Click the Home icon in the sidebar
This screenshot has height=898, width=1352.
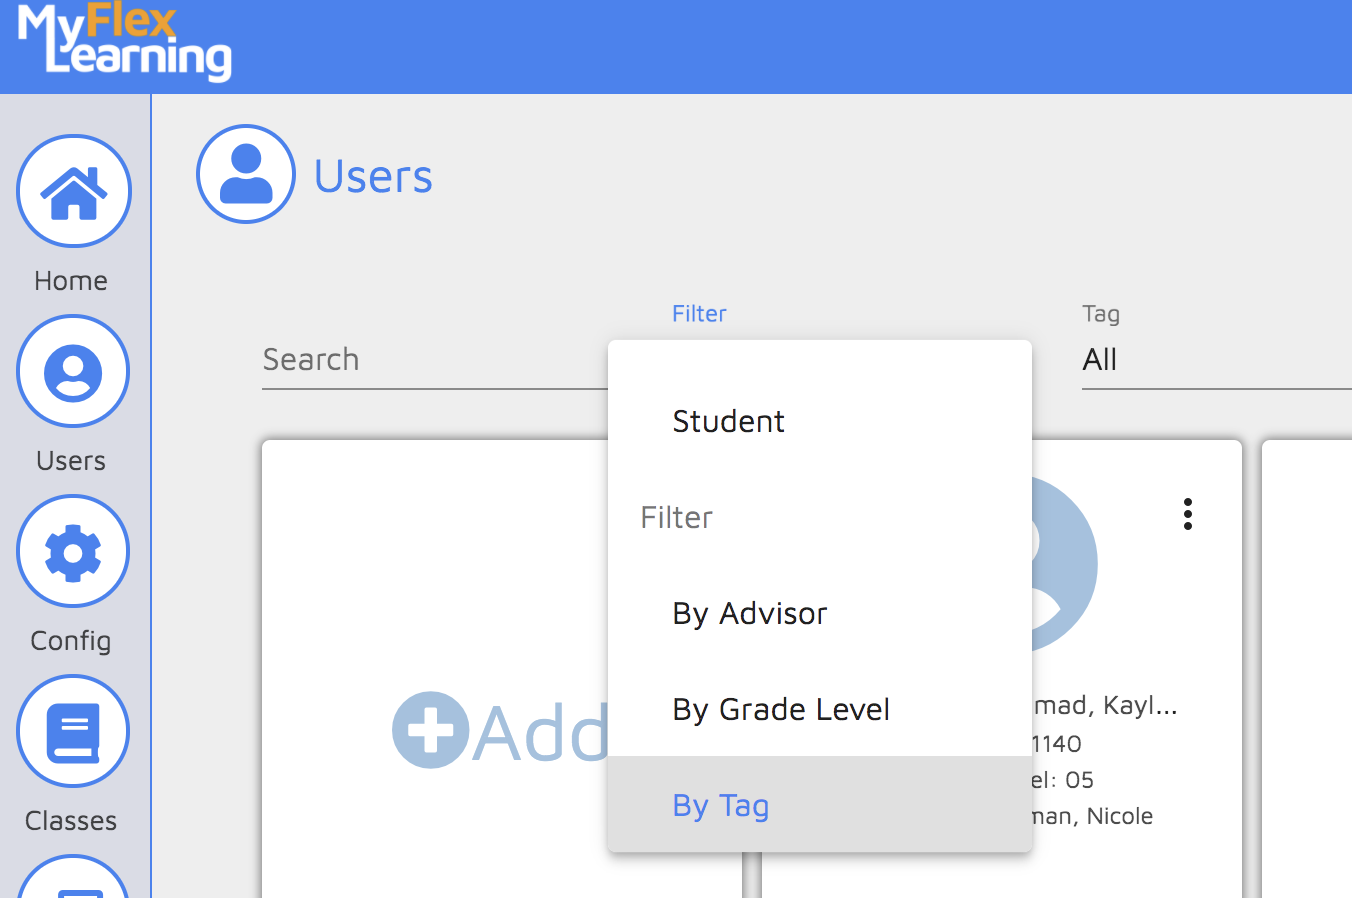click(x=73, y=192)
